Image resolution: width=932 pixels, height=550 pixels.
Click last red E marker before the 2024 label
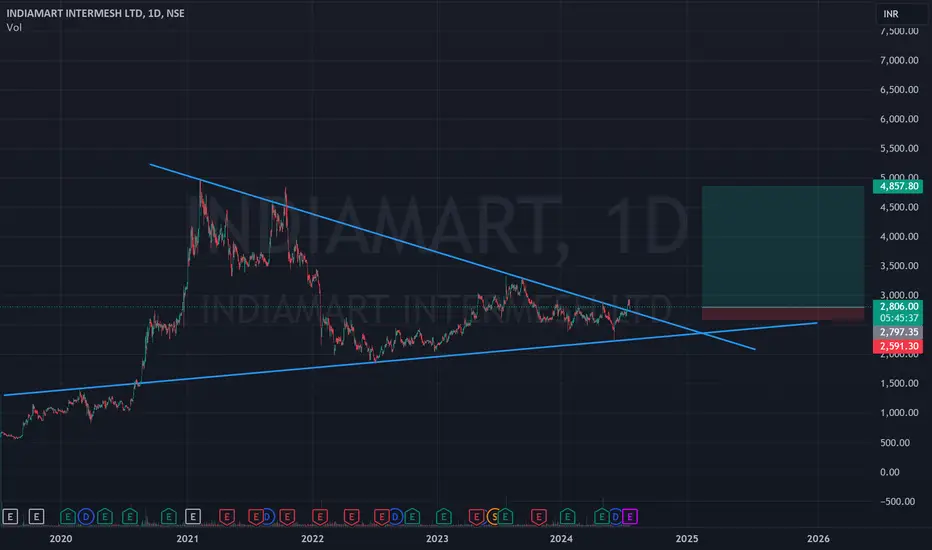539,517
